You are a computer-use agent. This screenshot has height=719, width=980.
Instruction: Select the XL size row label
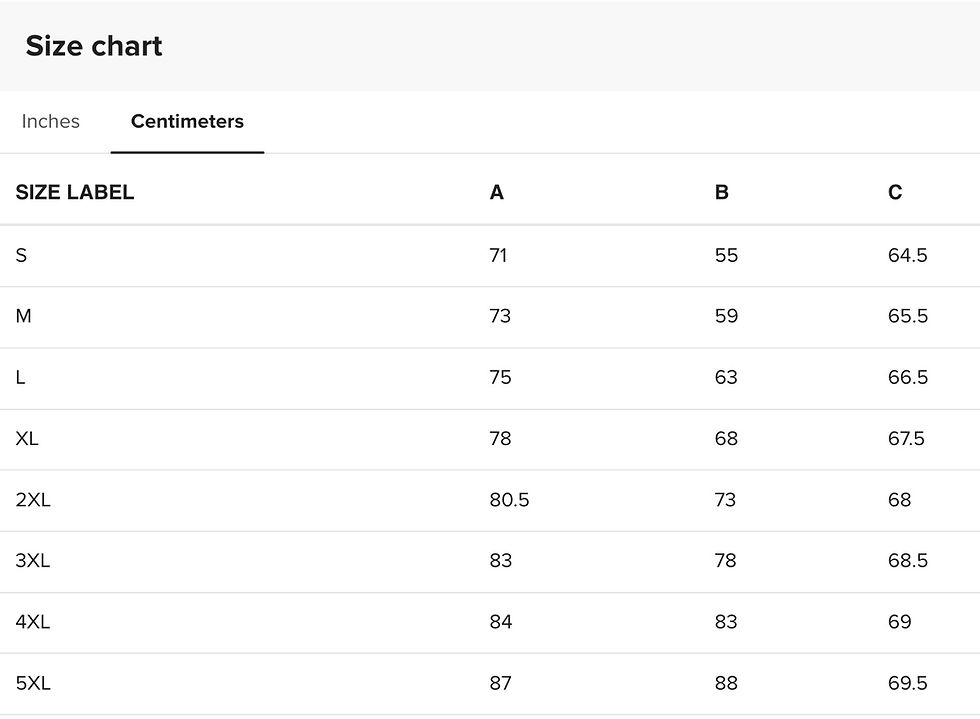coord(27,438)
